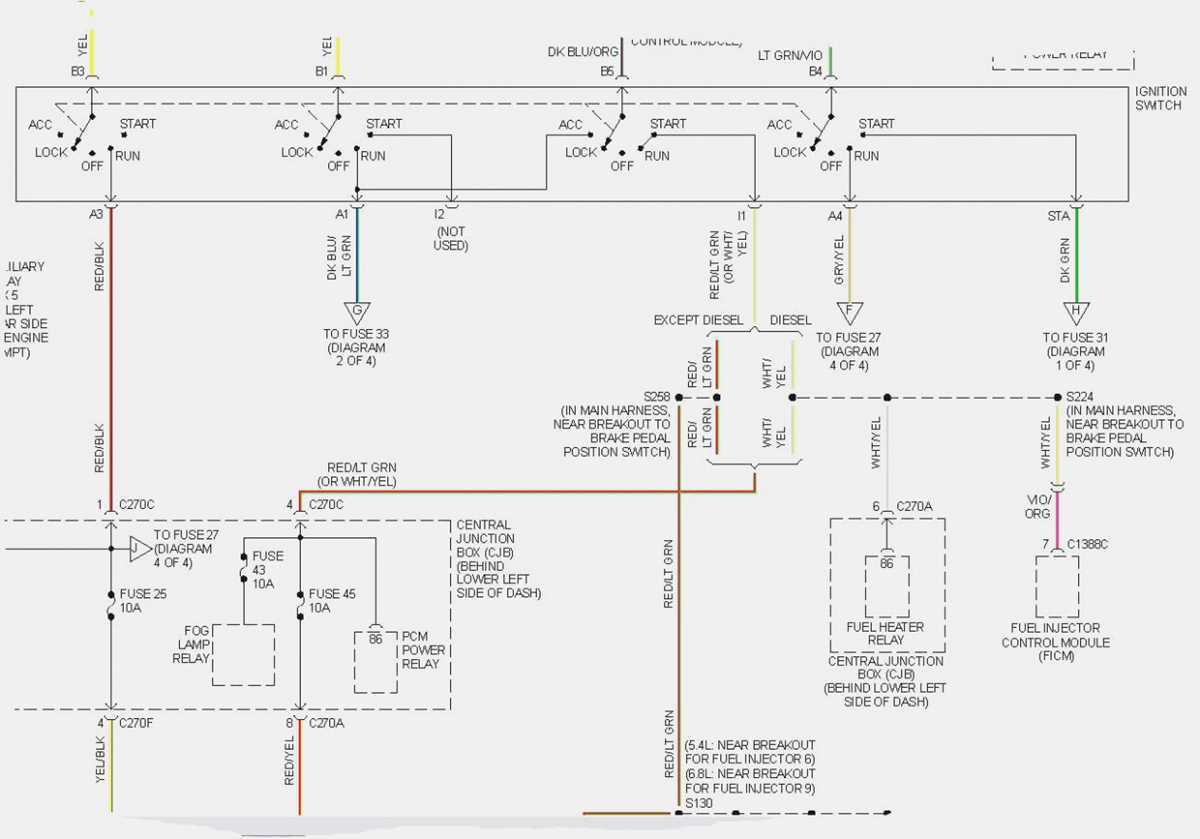The image size is (1200, 839).
Task: Click terminal label B5
Action: 607,71
